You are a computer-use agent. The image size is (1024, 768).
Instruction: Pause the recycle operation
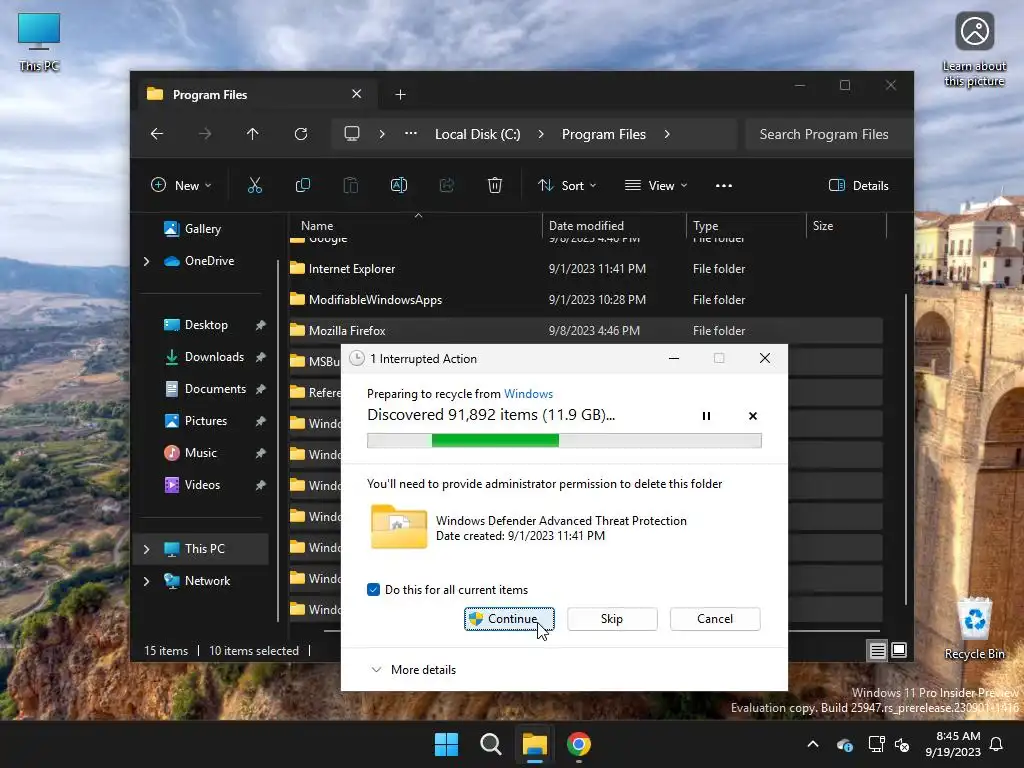706,416
